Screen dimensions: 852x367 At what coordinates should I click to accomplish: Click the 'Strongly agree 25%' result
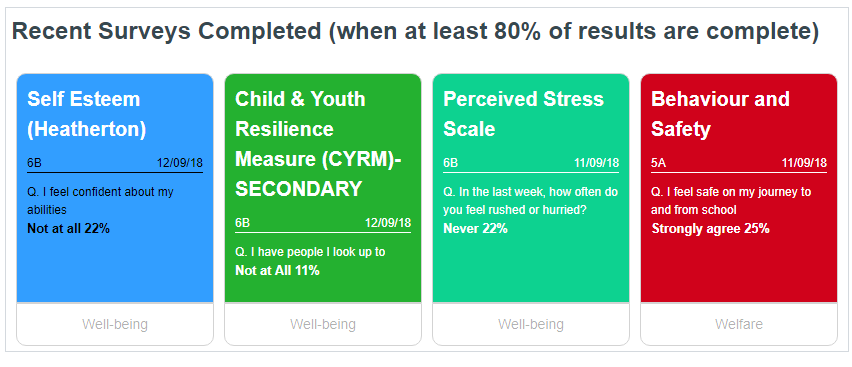point(710,229)
